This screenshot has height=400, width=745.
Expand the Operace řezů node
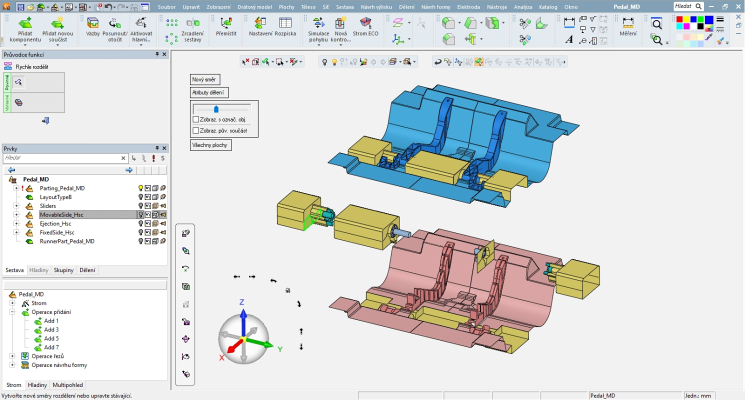click(x=12, y=355)
